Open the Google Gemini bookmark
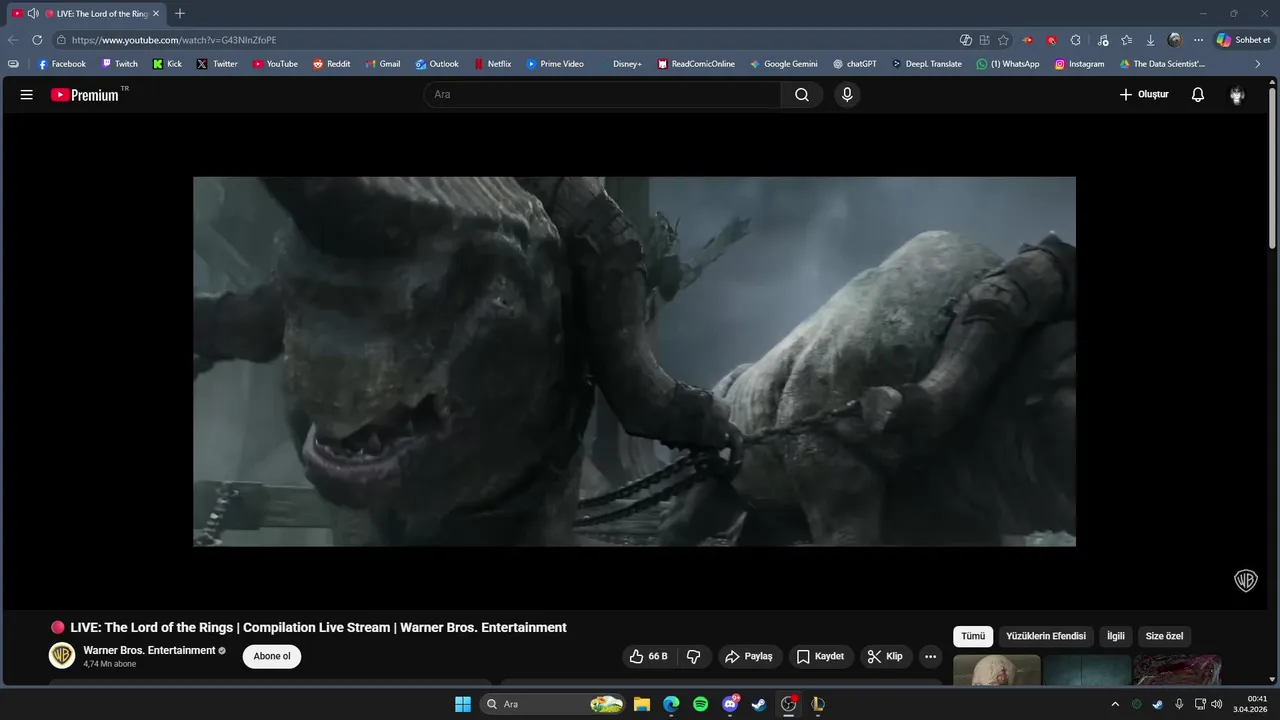The width and height of the screenshot is (1280, 720). pos(783,64)
